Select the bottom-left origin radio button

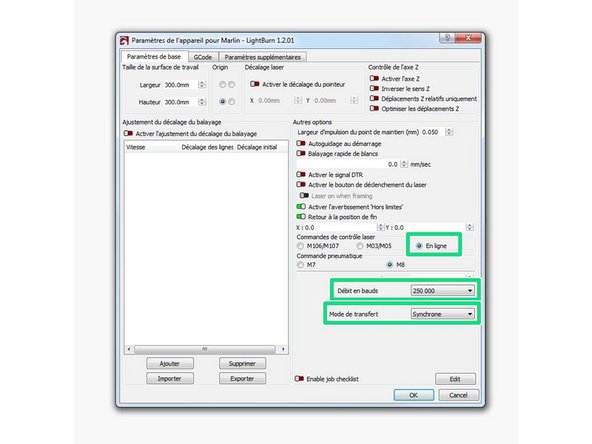223,102
